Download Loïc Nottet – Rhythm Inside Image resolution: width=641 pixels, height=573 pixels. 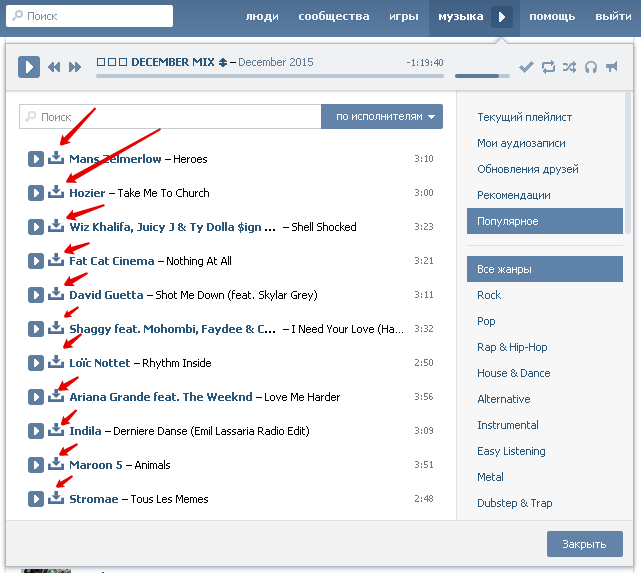(x=56, y=362)
